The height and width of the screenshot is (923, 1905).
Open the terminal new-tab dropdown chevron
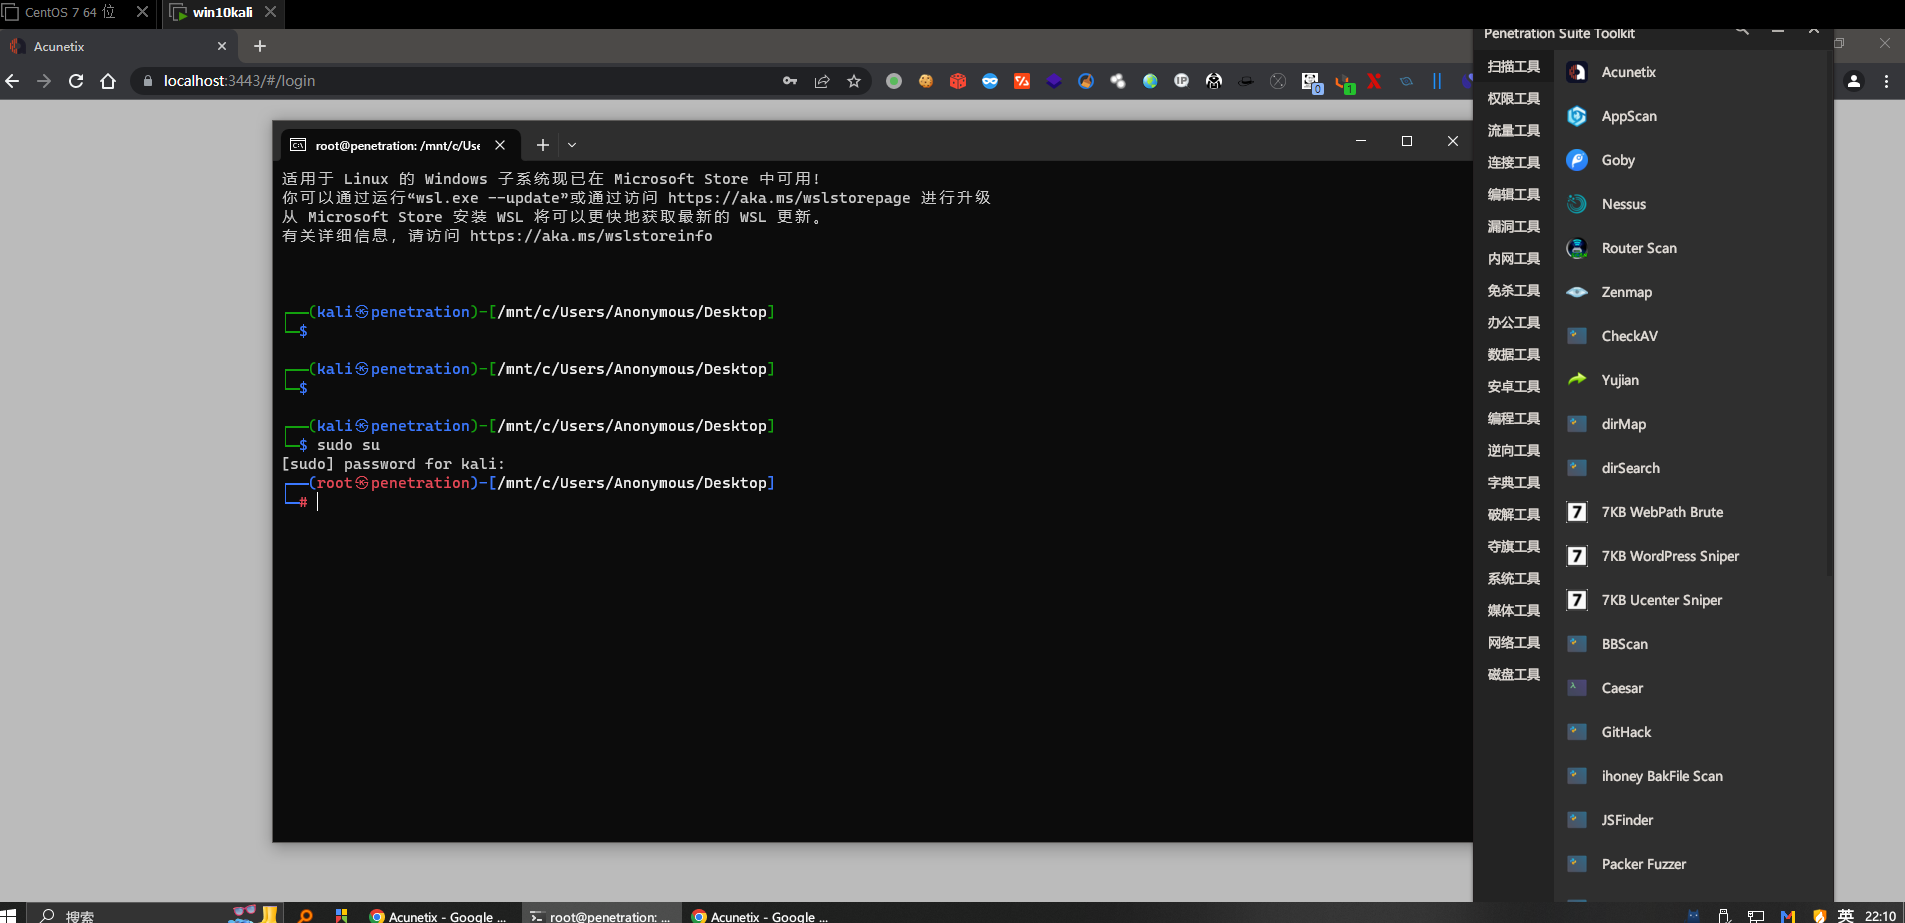(x=572, y=145)
